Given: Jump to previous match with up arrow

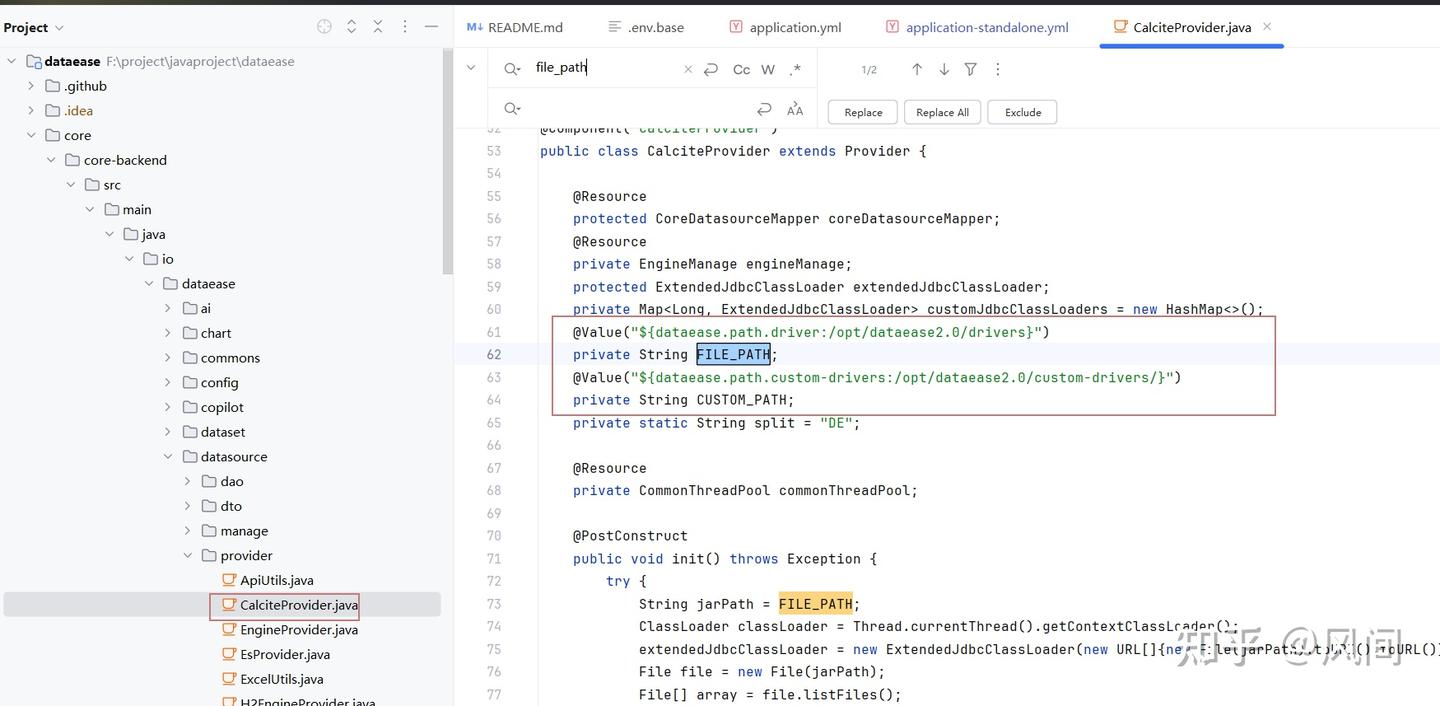Looking at the screenshot, I should 917,69.
